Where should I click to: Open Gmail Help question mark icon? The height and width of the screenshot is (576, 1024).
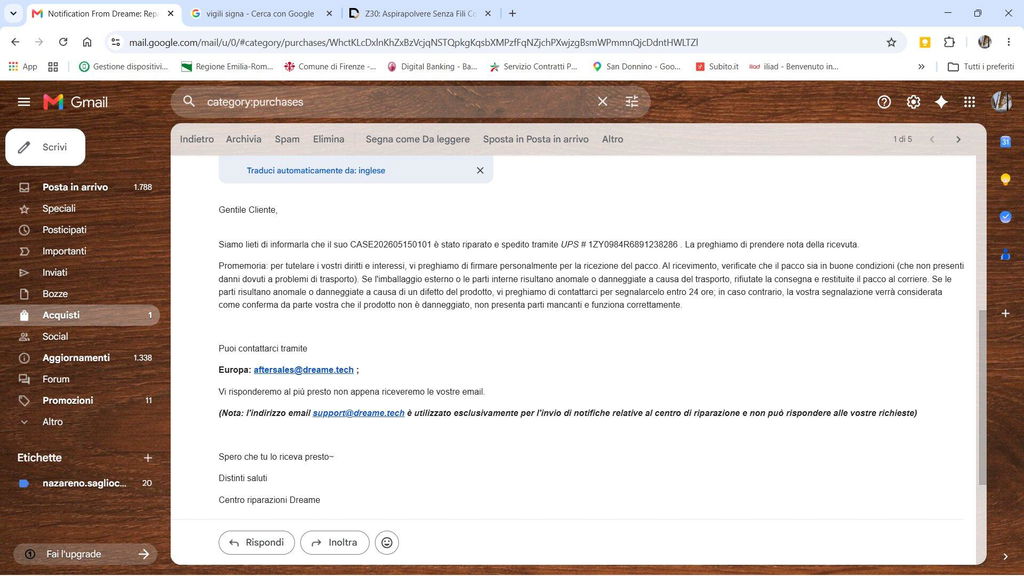tap(884, 102)
